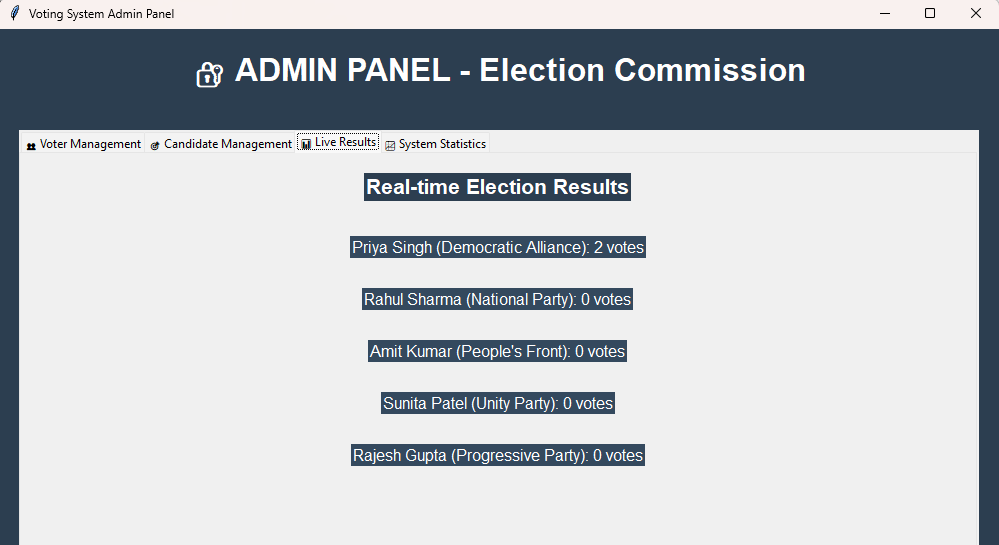Minimize the Voting System Admin Panel window
The width and height of the screenshot is (999, 545).
click(884, 14)
